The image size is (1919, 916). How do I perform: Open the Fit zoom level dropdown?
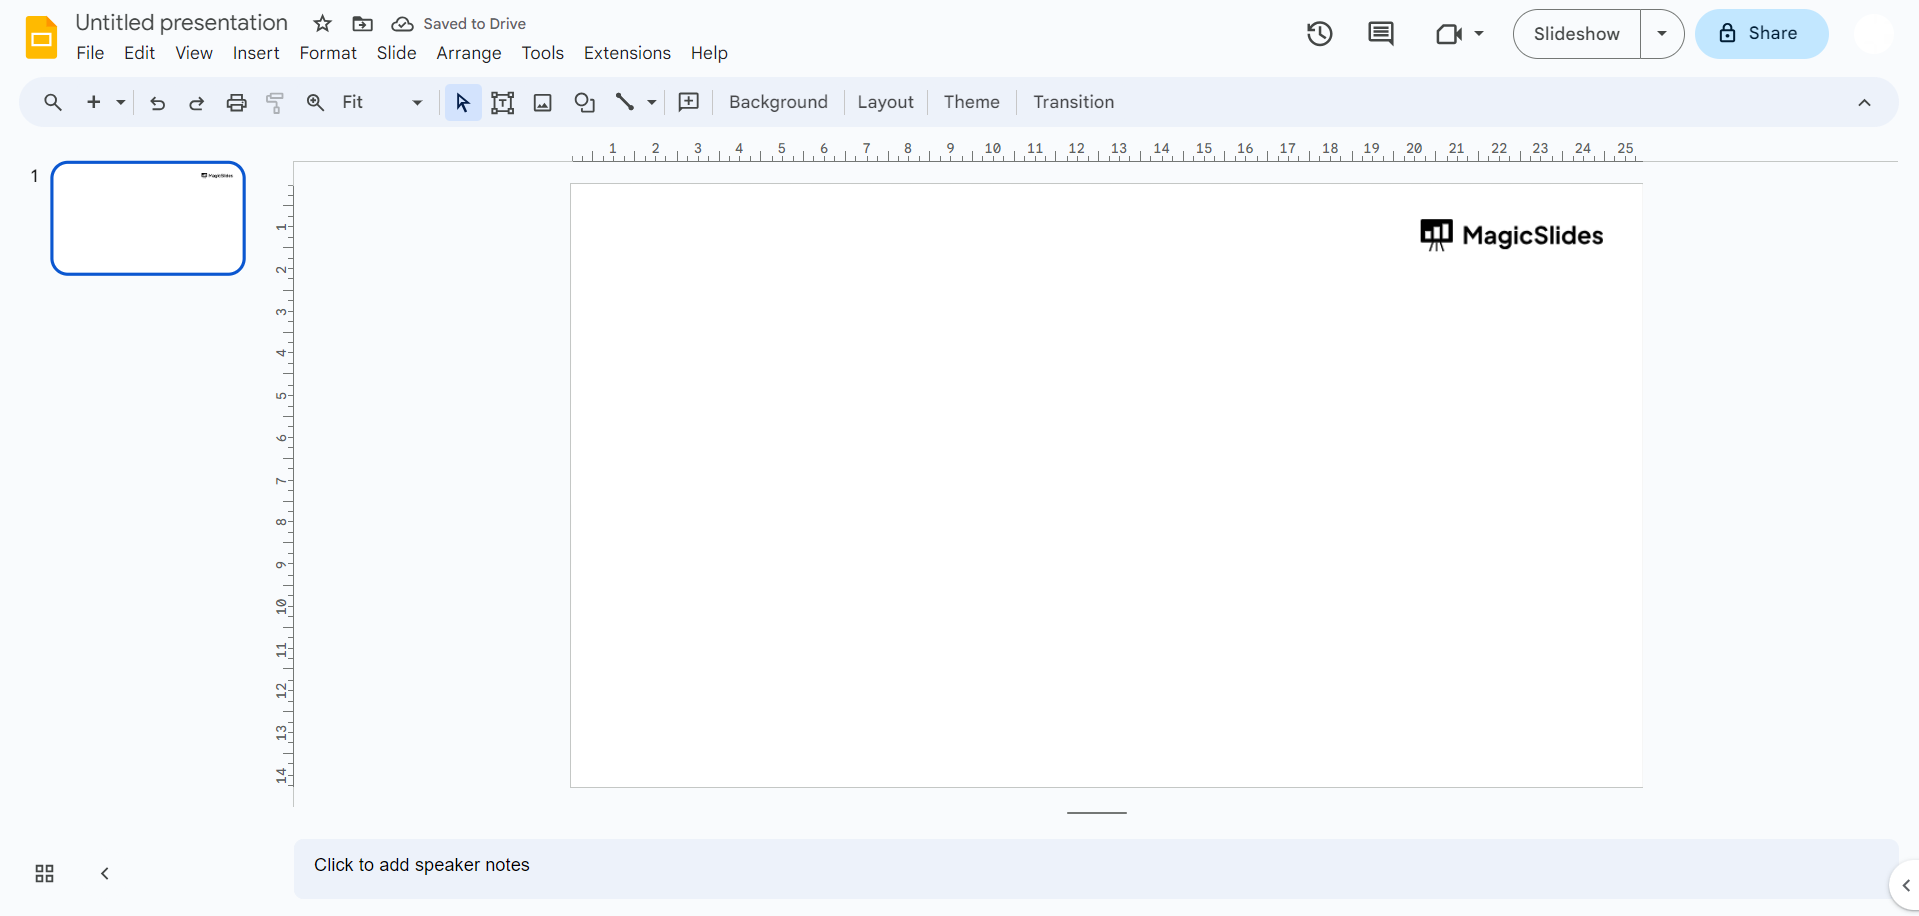(382, 102)
